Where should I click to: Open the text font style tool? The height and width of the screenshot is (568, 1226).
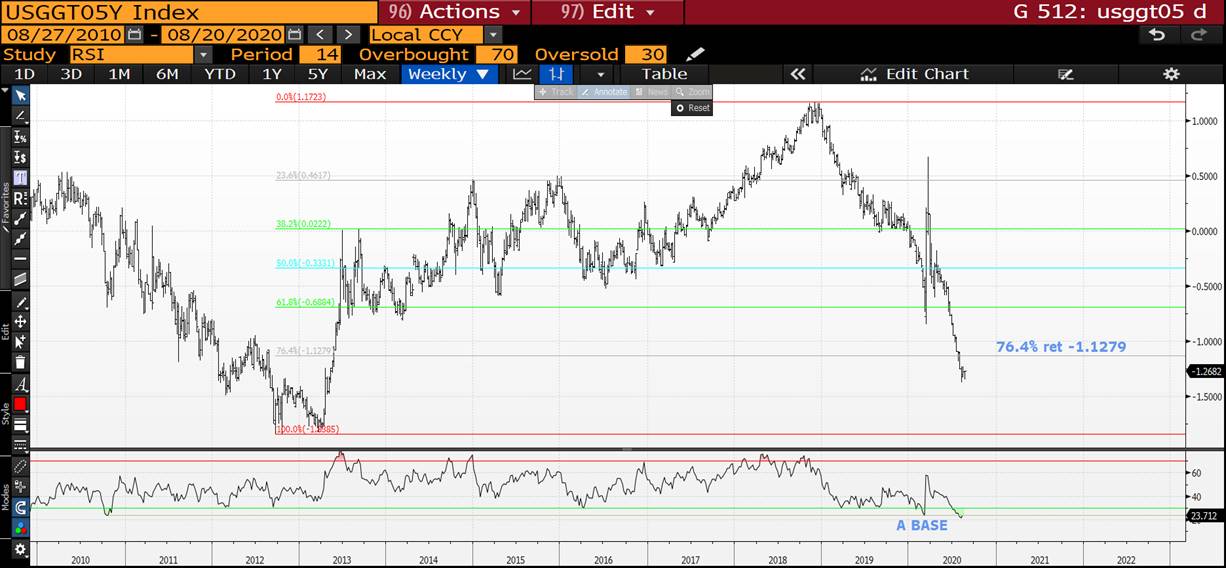click(x=20, y=385)
